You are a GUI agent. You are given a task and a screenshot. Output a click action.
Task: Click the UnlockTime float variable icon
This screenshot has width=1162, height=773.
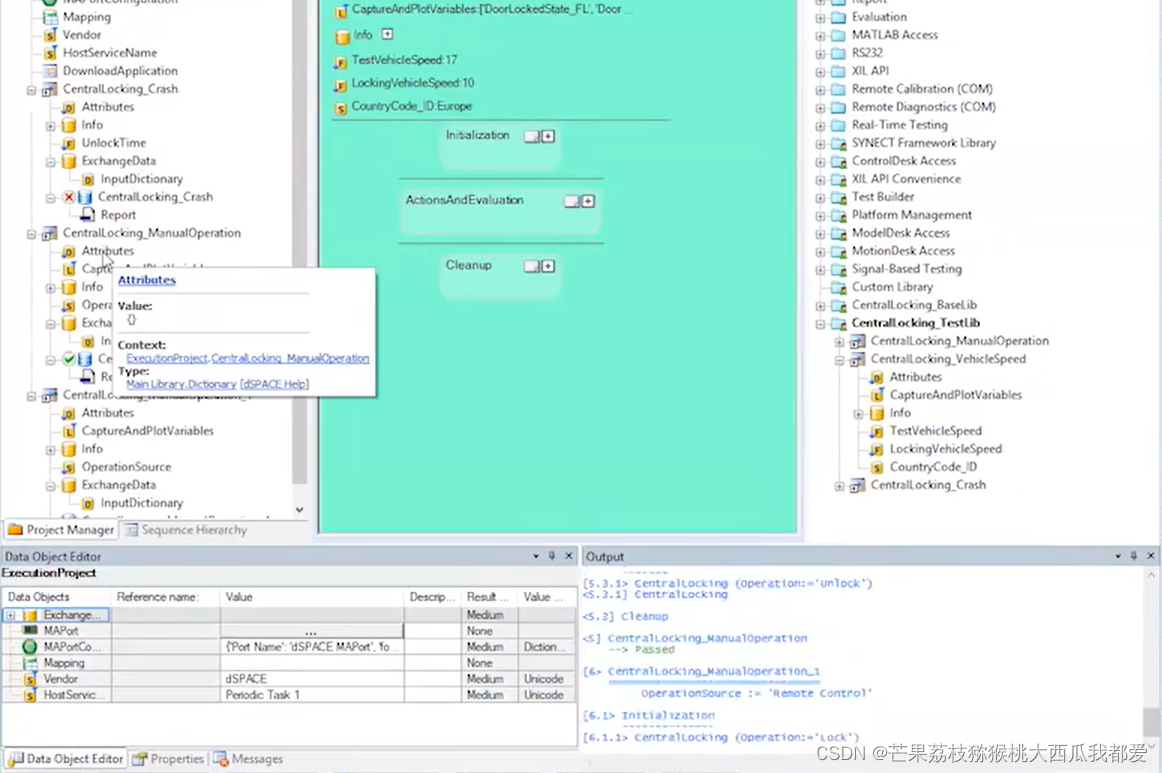(x=69, y=143)
